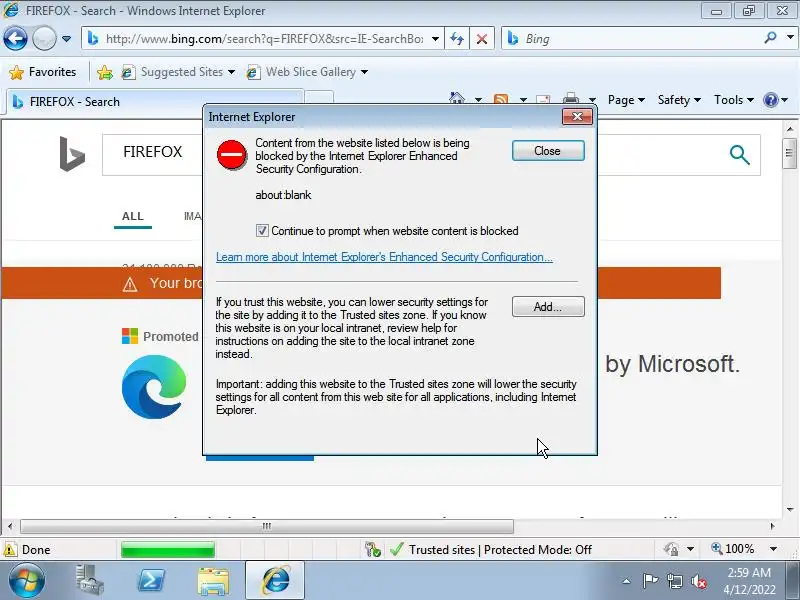Click Internet Explorer taskbar icon
This screenshot has height=600, width=800.
tap(276, 581)
